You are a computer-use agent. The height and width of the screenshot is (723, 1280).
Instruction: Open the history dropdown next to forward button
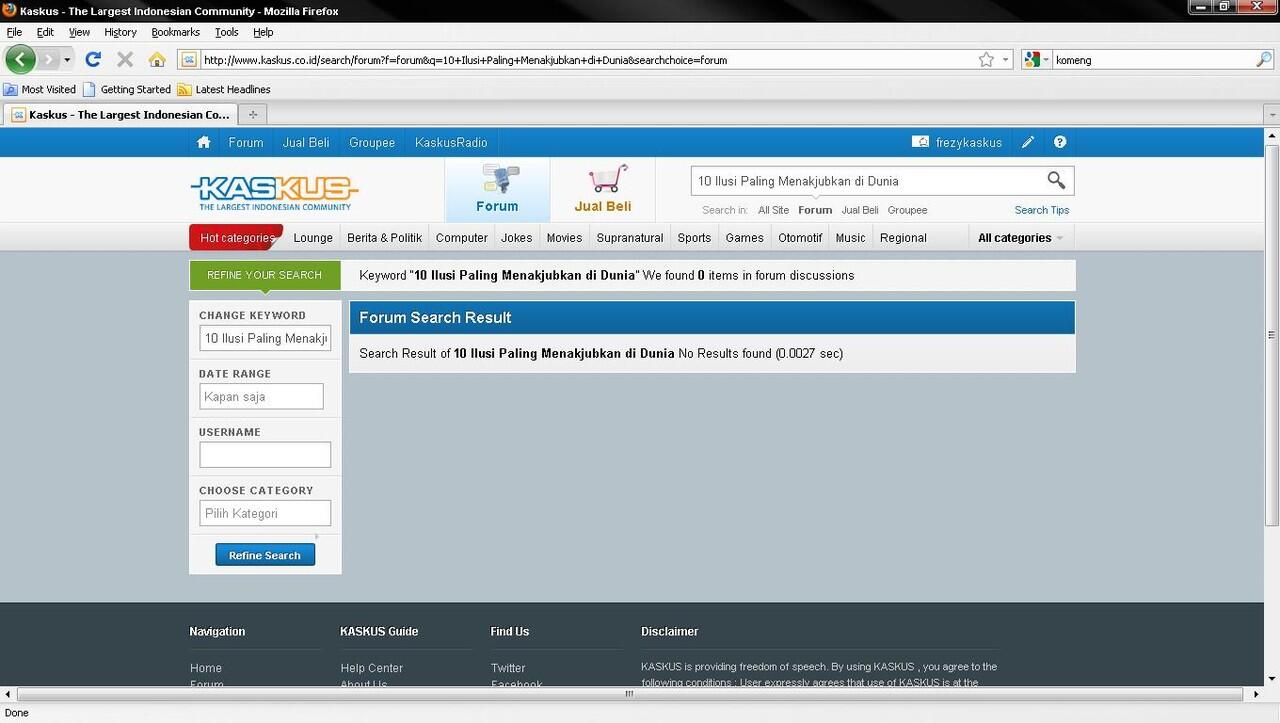coord(67,60)
